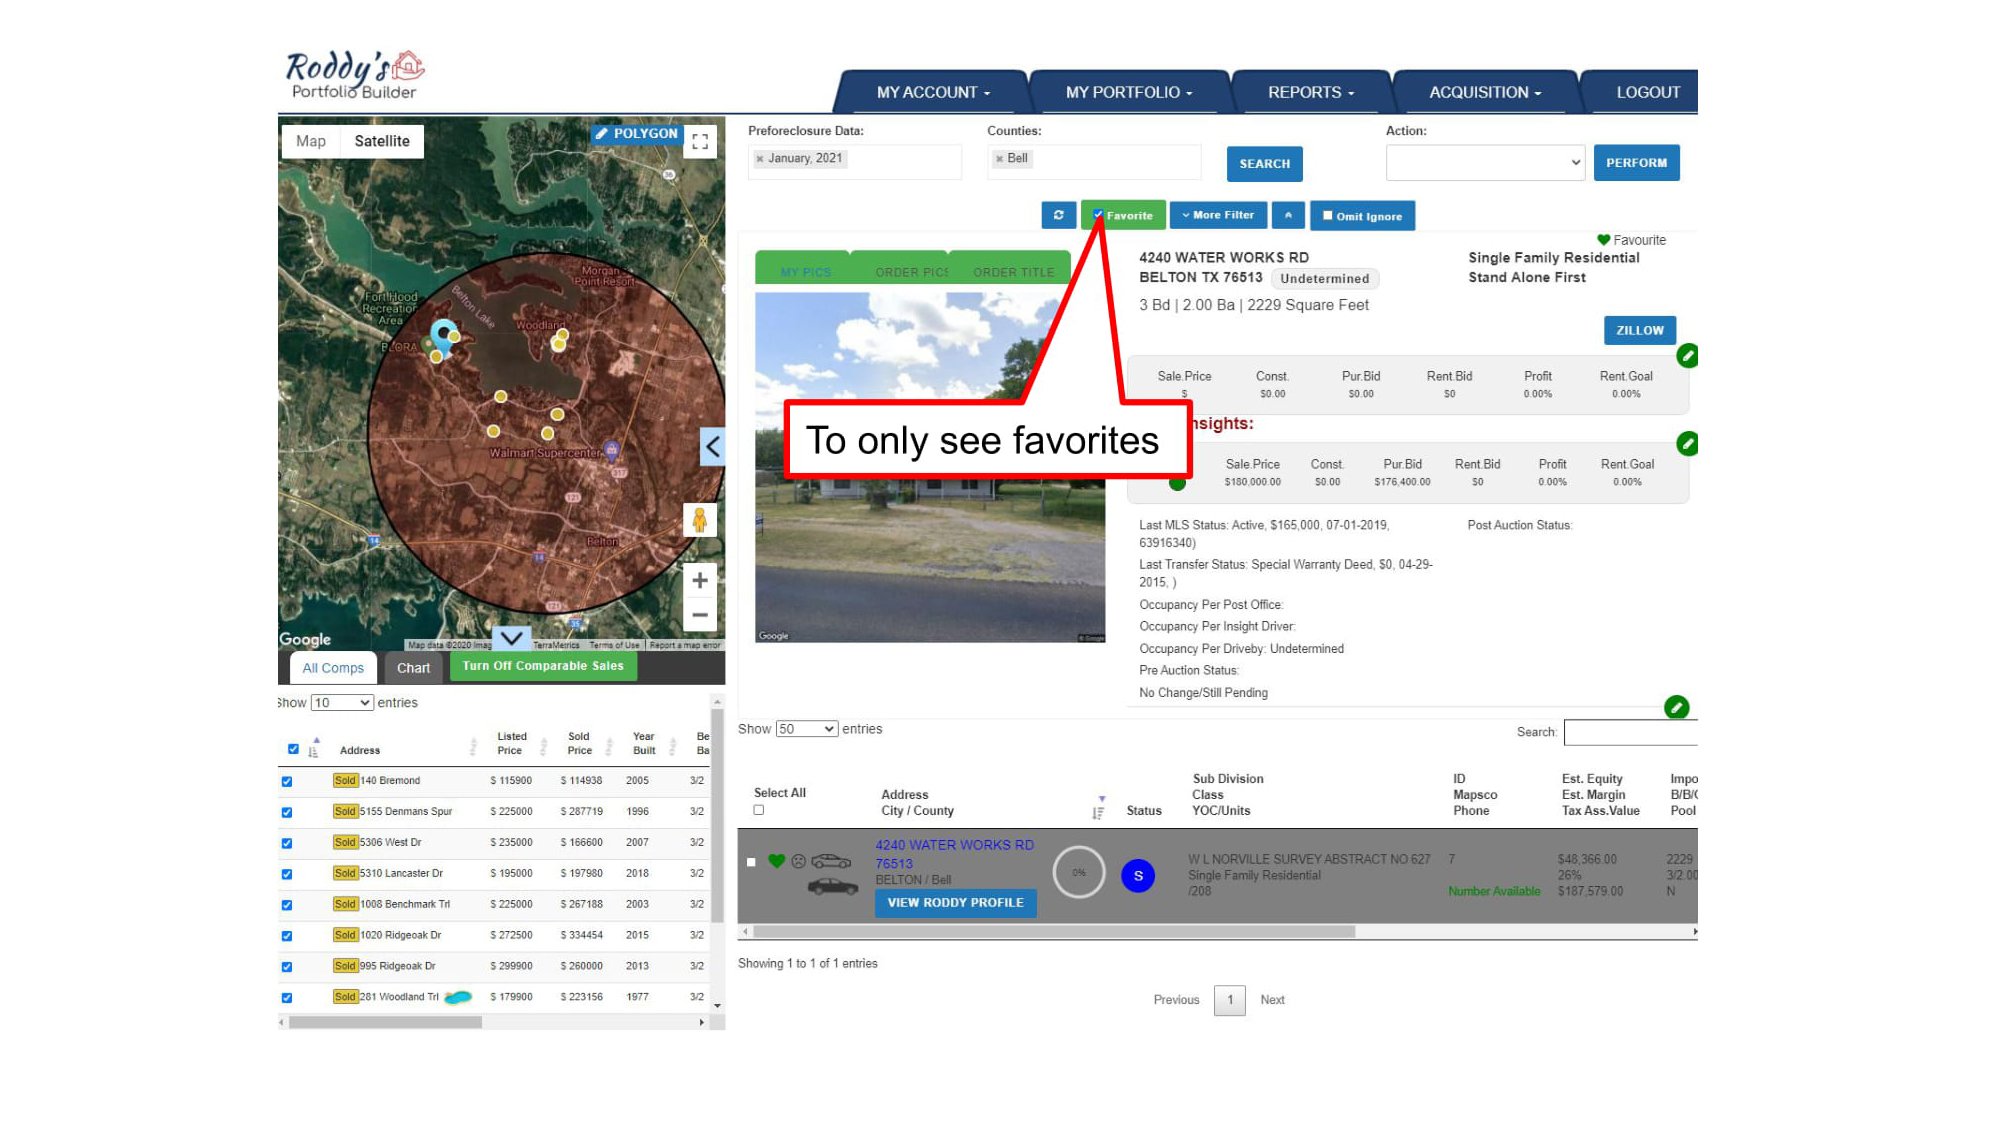The image size is (2000, 1125).
Task: Click the Polygon draw tool on map
Action: click(x=637, y=133)
